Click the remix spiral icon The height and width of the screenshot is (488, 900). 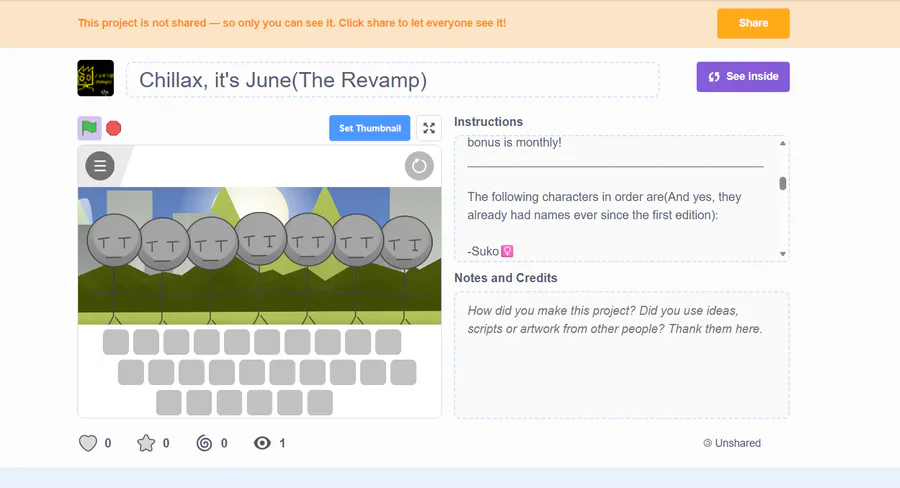204,443
